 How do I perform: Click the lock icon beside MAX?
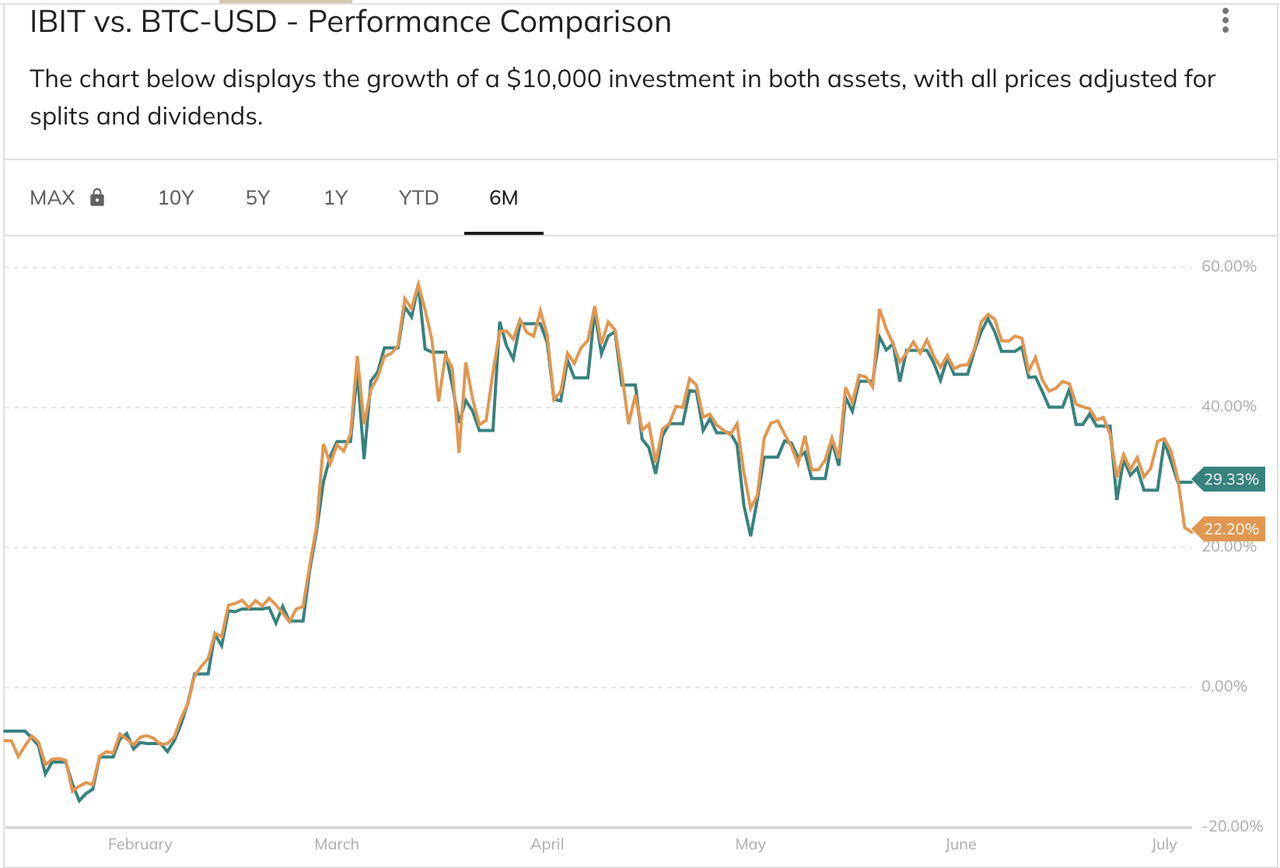coord(97,197)
